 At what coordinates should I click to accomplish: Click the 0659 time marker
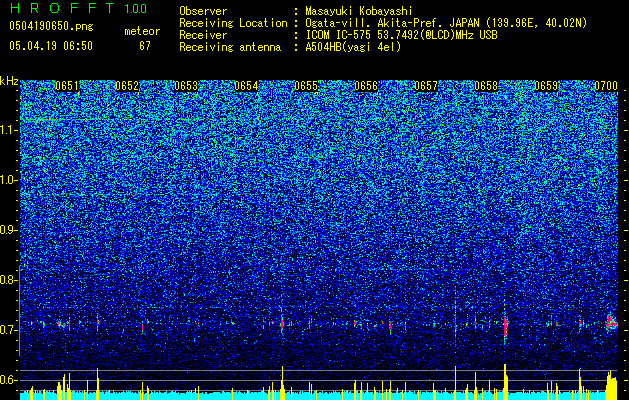pos(546,86)
